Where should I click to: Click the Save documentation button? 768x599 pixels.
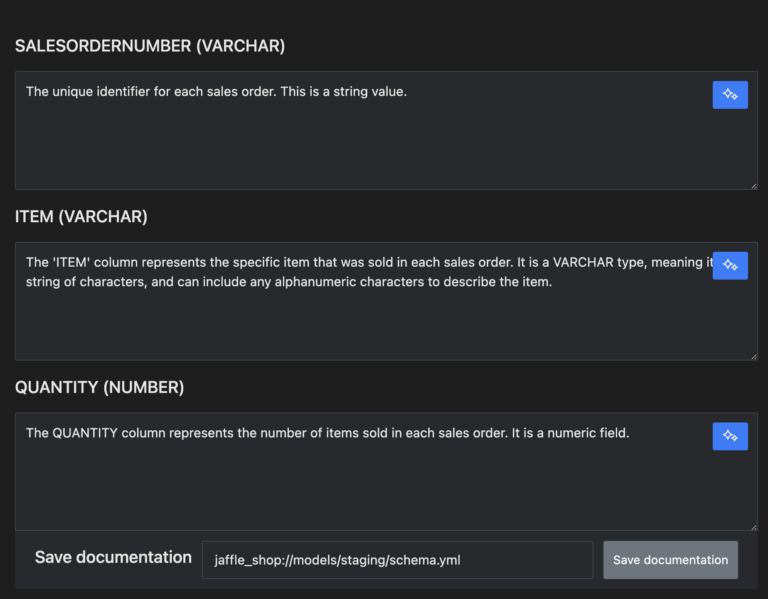(x=670, y=560)
